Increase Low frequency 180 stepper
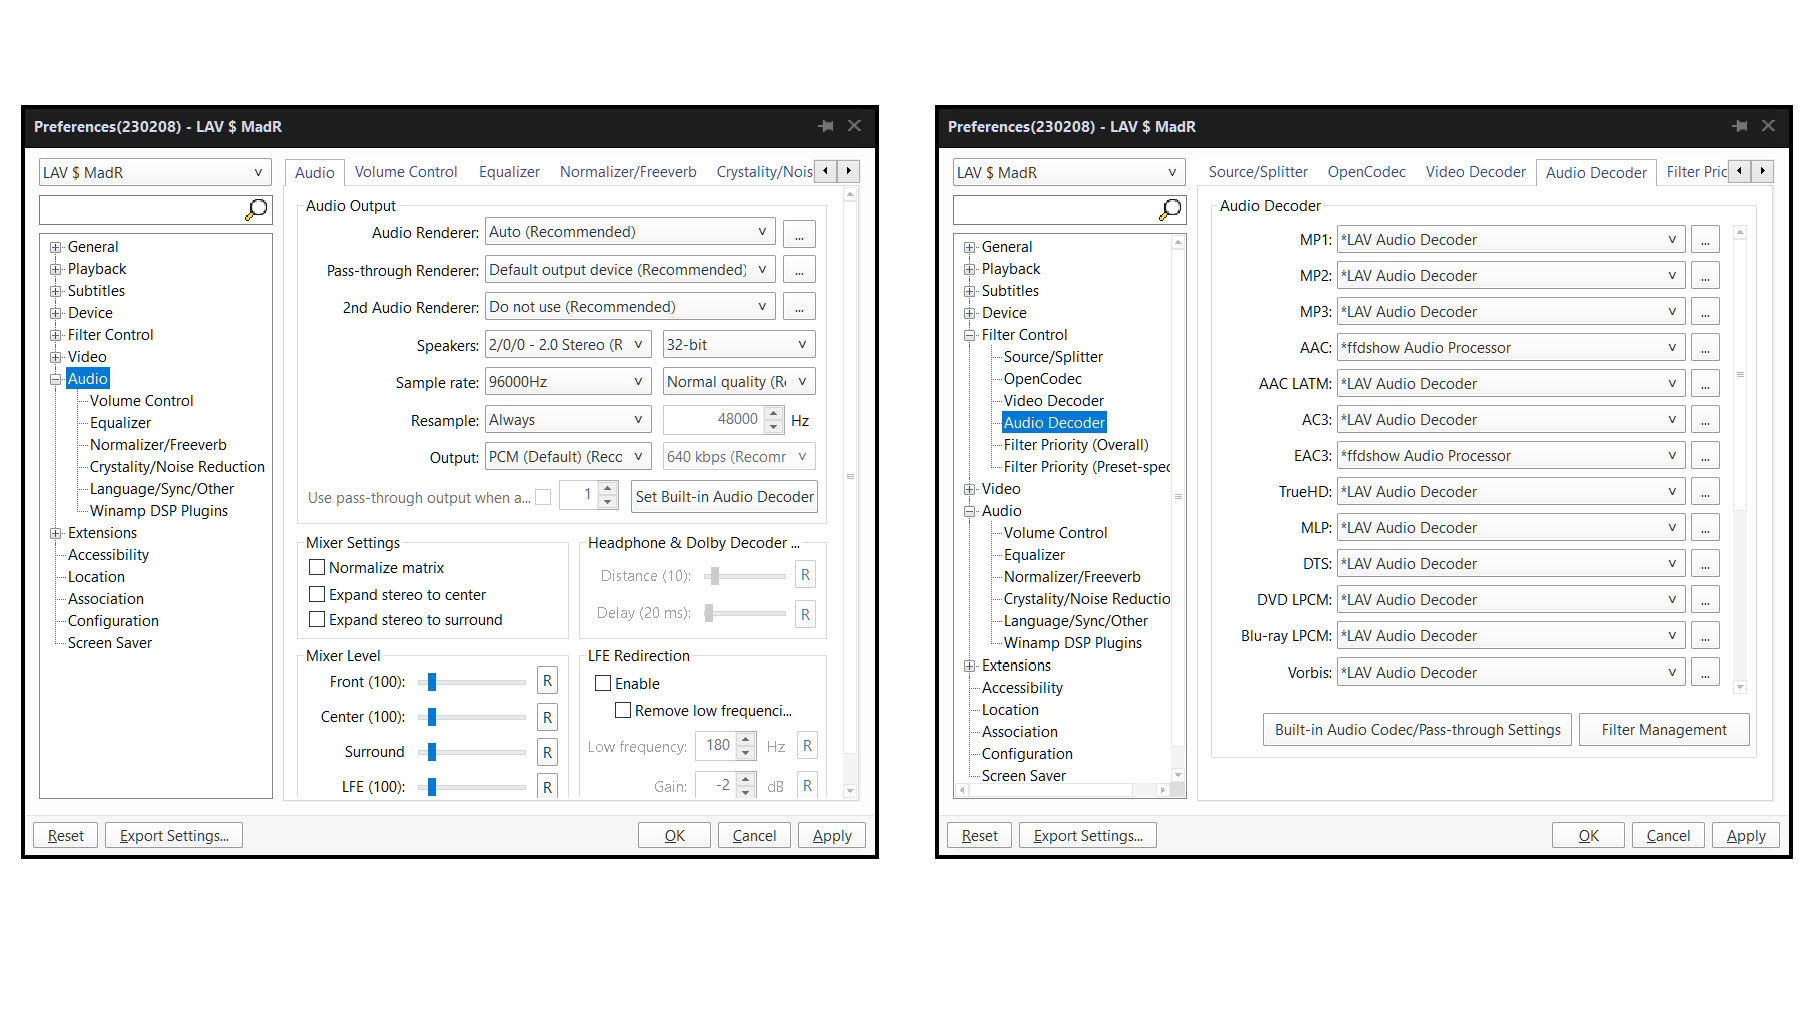Screen dimensions: 1814x1020 tap(746, 740)
